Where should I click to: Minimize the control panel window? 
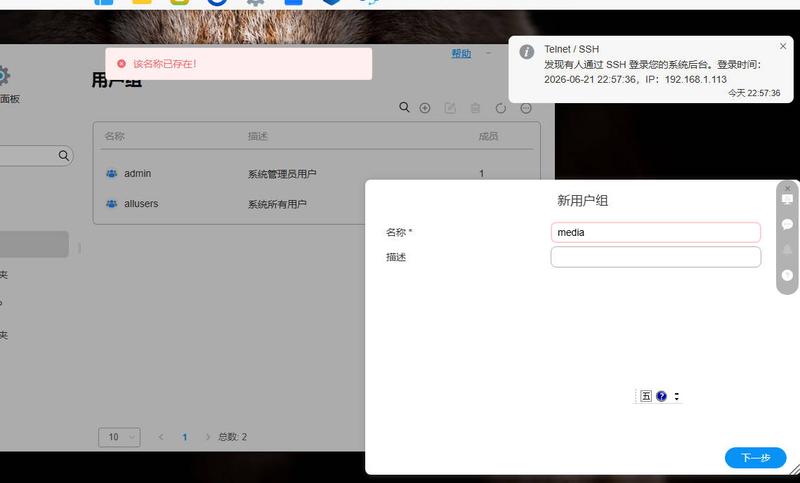tap(488, 53)
